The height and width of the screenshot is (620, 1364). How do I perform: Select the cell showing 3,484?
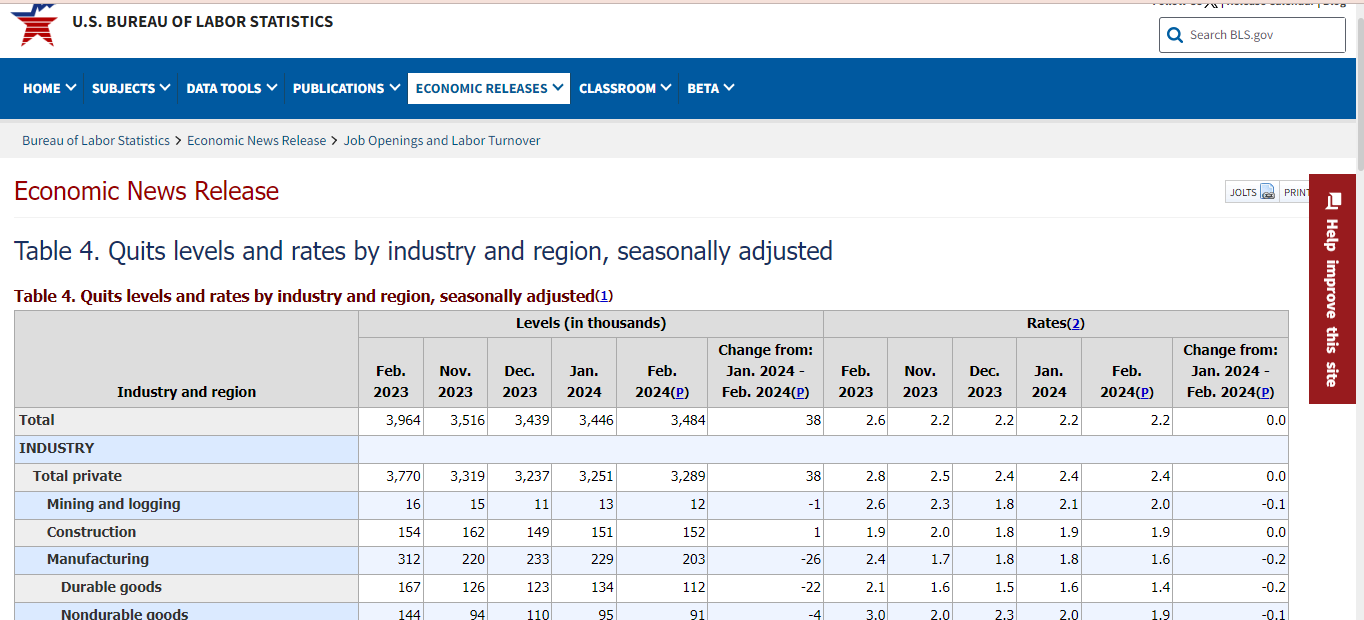pos(662,421)
